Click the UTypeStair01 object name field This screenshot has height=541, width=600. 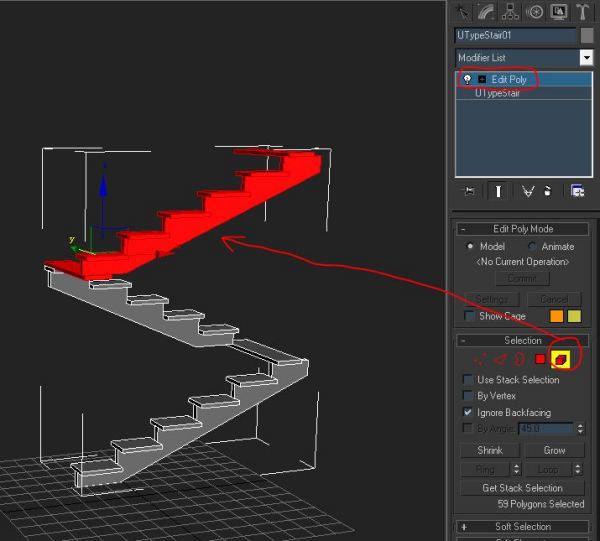click(x=515, y=36)
